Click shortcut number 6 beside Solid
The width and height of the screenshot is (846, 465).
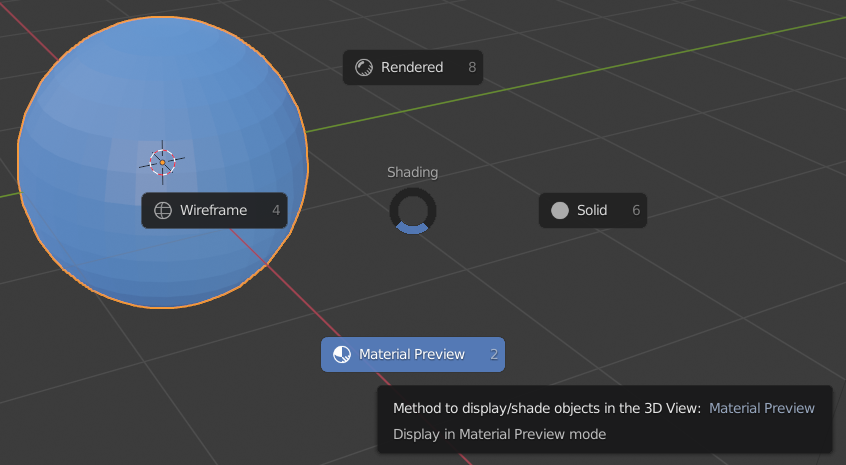coord(636,210)
